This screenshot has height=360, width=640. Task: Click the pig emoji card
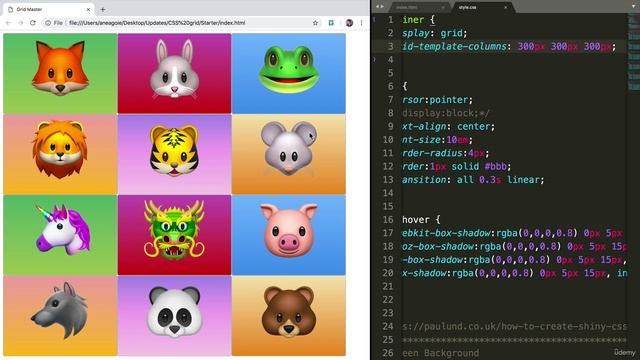(289, 235)
